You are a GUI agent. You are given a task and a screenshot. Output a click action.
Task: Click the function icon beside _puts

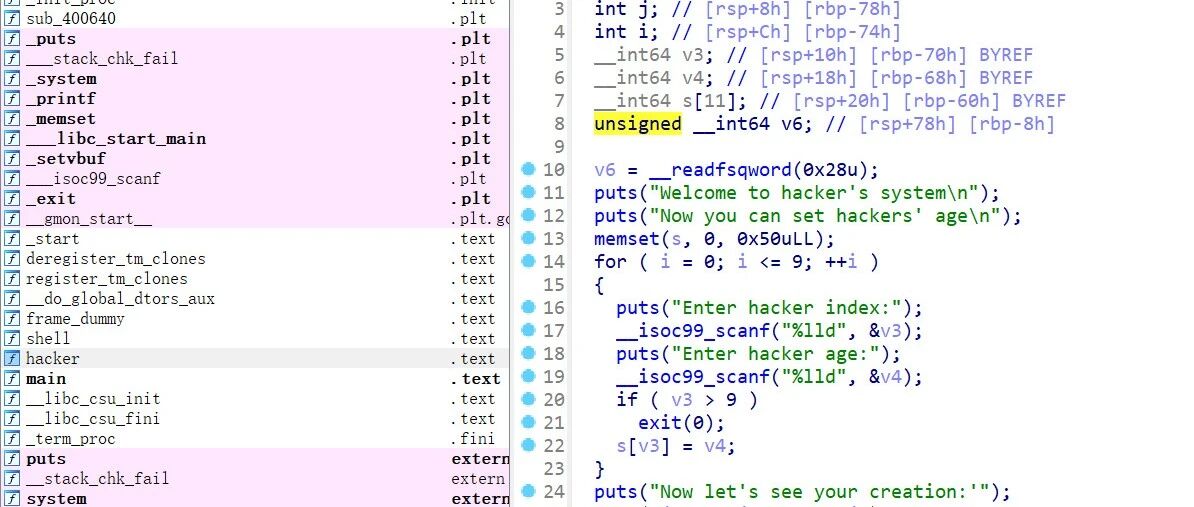click(x=11, y=39)
